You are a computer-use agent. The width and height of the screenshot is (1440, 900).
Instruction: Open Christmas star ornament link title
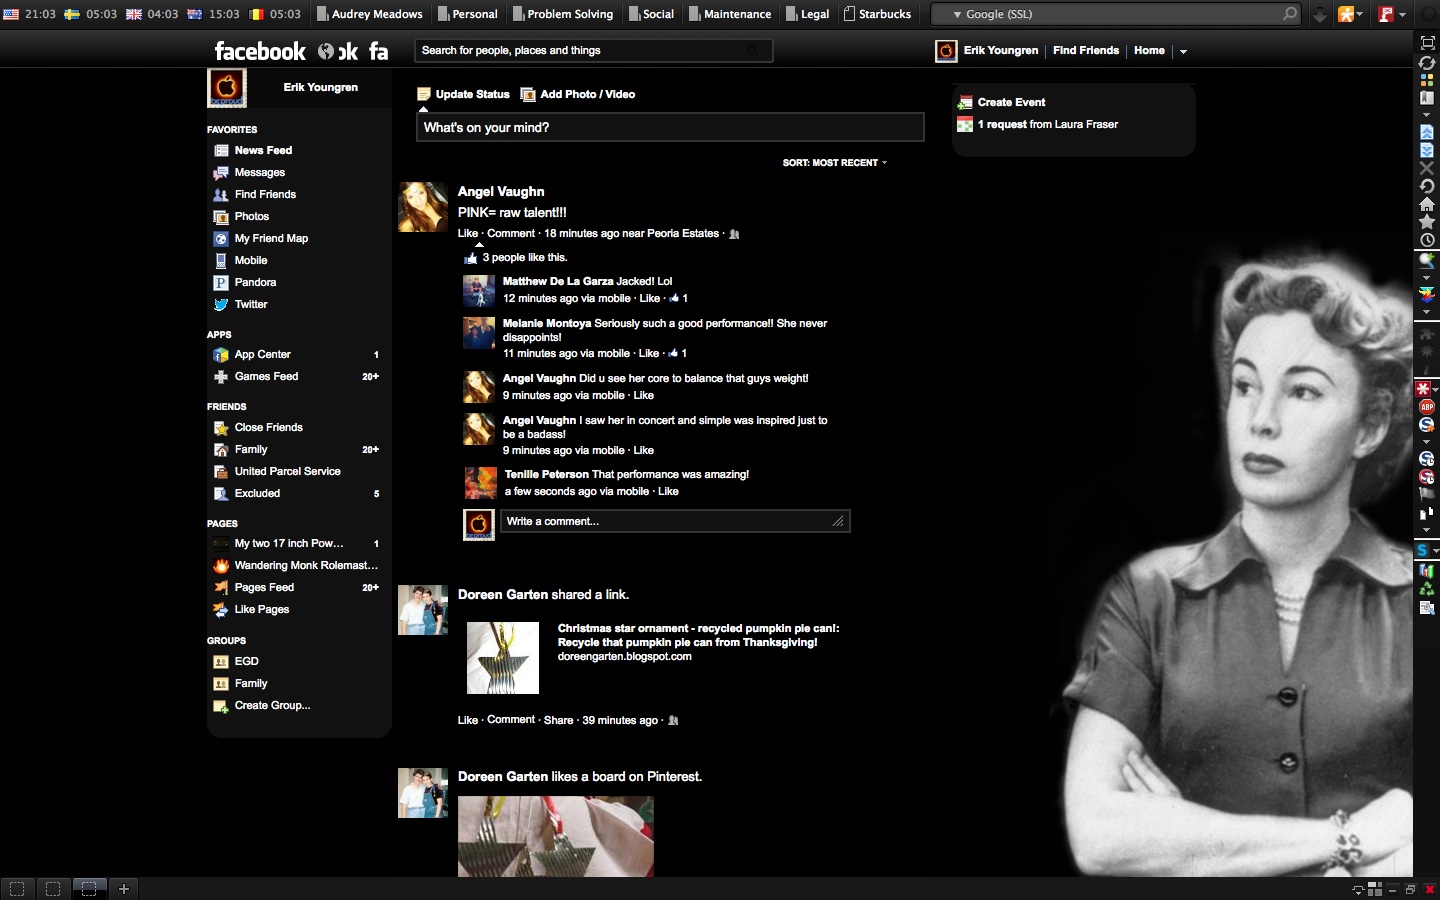pos(698,636)
